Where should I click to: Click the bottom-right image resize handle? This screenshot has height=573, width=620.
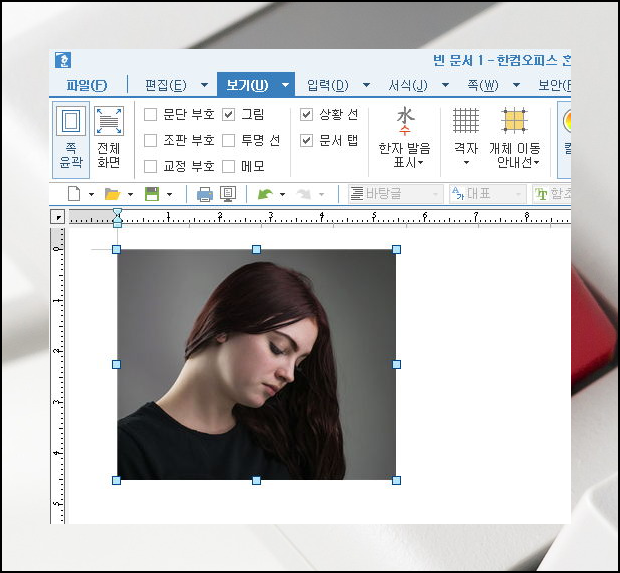pos(396,480)
